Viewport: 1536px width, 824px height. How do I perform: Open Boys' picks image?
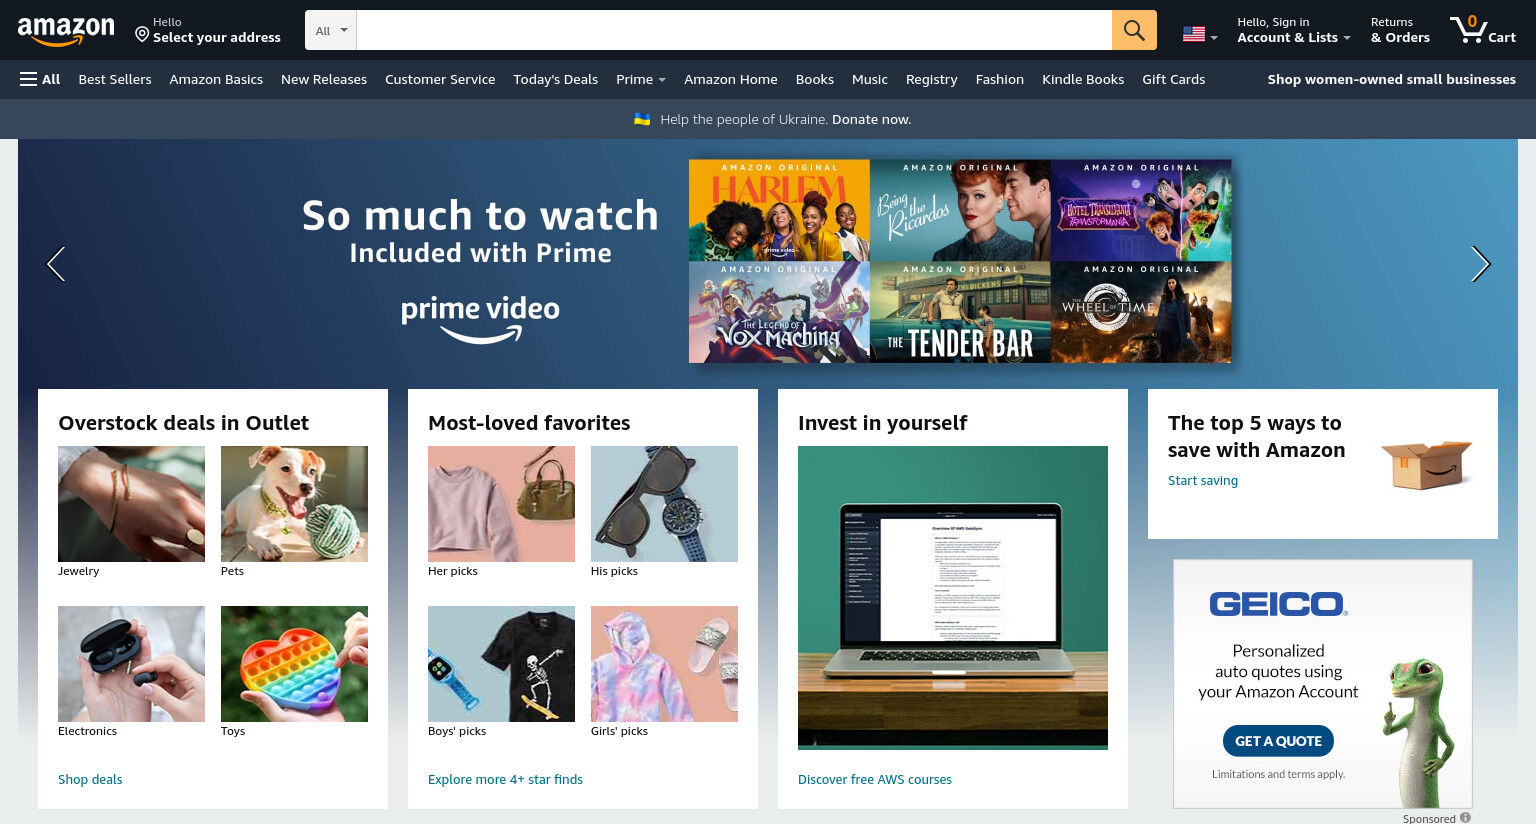coord(501,664)
